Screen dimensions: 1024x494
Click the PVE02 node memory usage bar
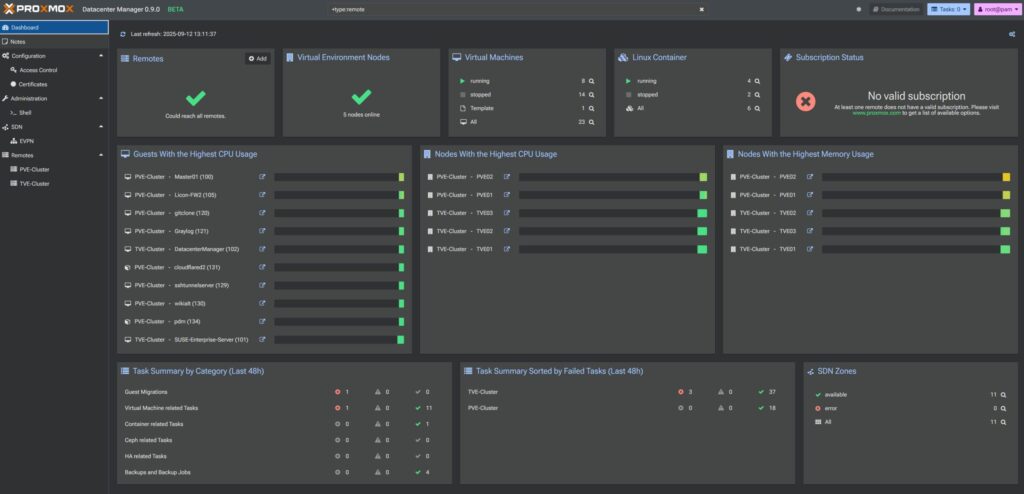click(916, 176)
